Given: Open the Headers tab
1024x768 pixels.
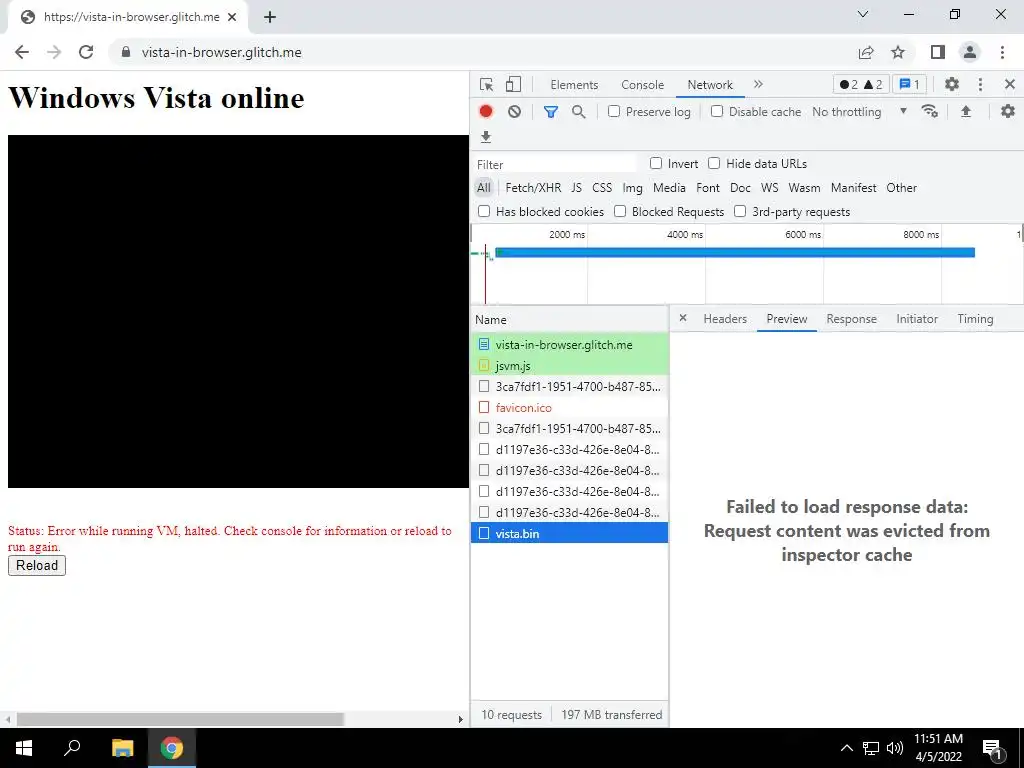Looking at the screenshot, I should 725,319.
